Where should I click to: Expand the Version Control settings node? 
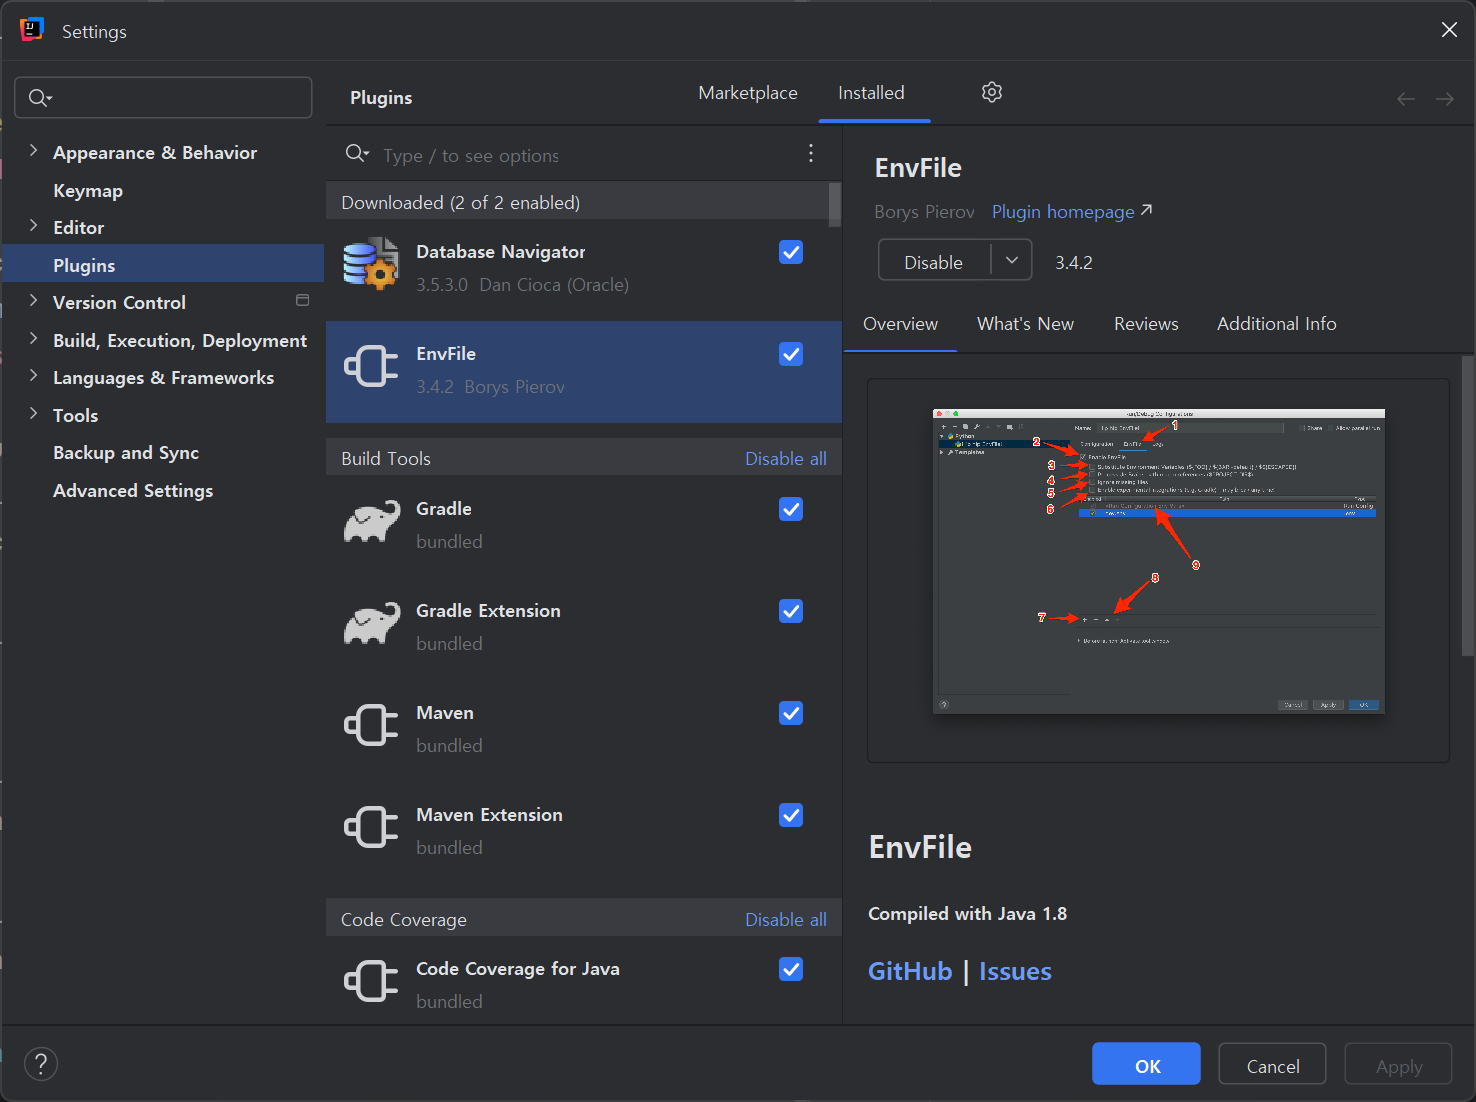click(33, 301)
